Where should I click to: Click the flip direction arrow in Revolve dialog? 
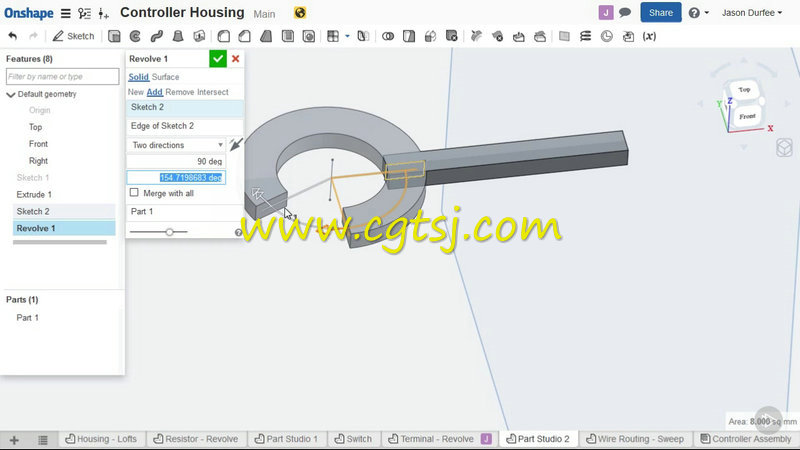[x=235, y=144]
